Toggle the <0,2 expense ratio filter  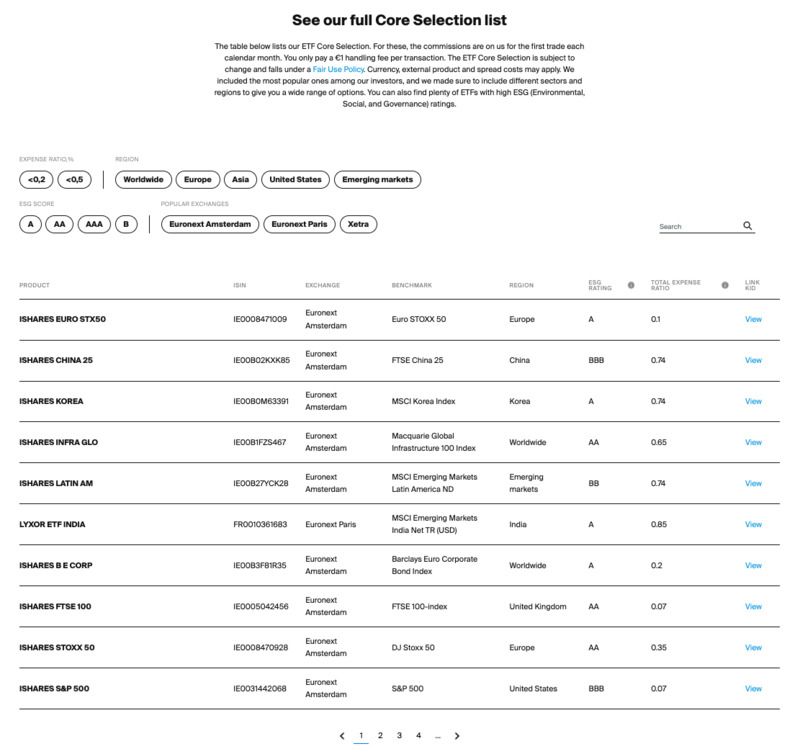(36, 180)
